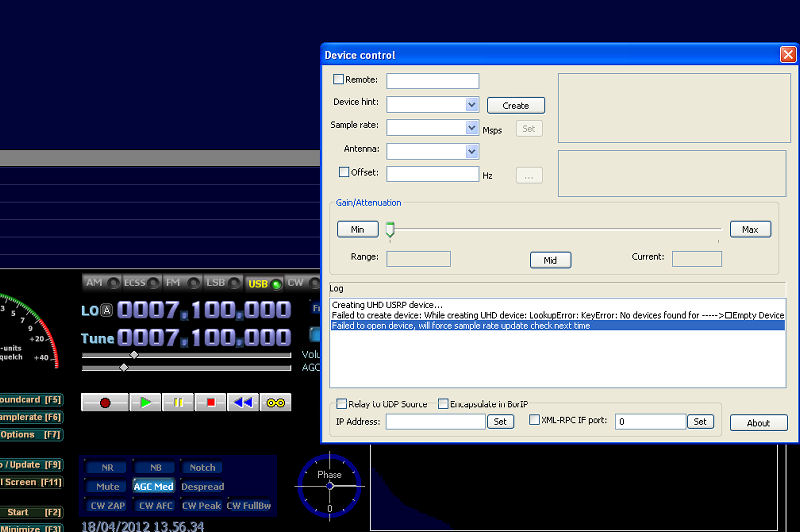Viewport: 800px width, 532px height.
Task: Select the 'Failed to create device' log line
Action: tap(558, 315)
